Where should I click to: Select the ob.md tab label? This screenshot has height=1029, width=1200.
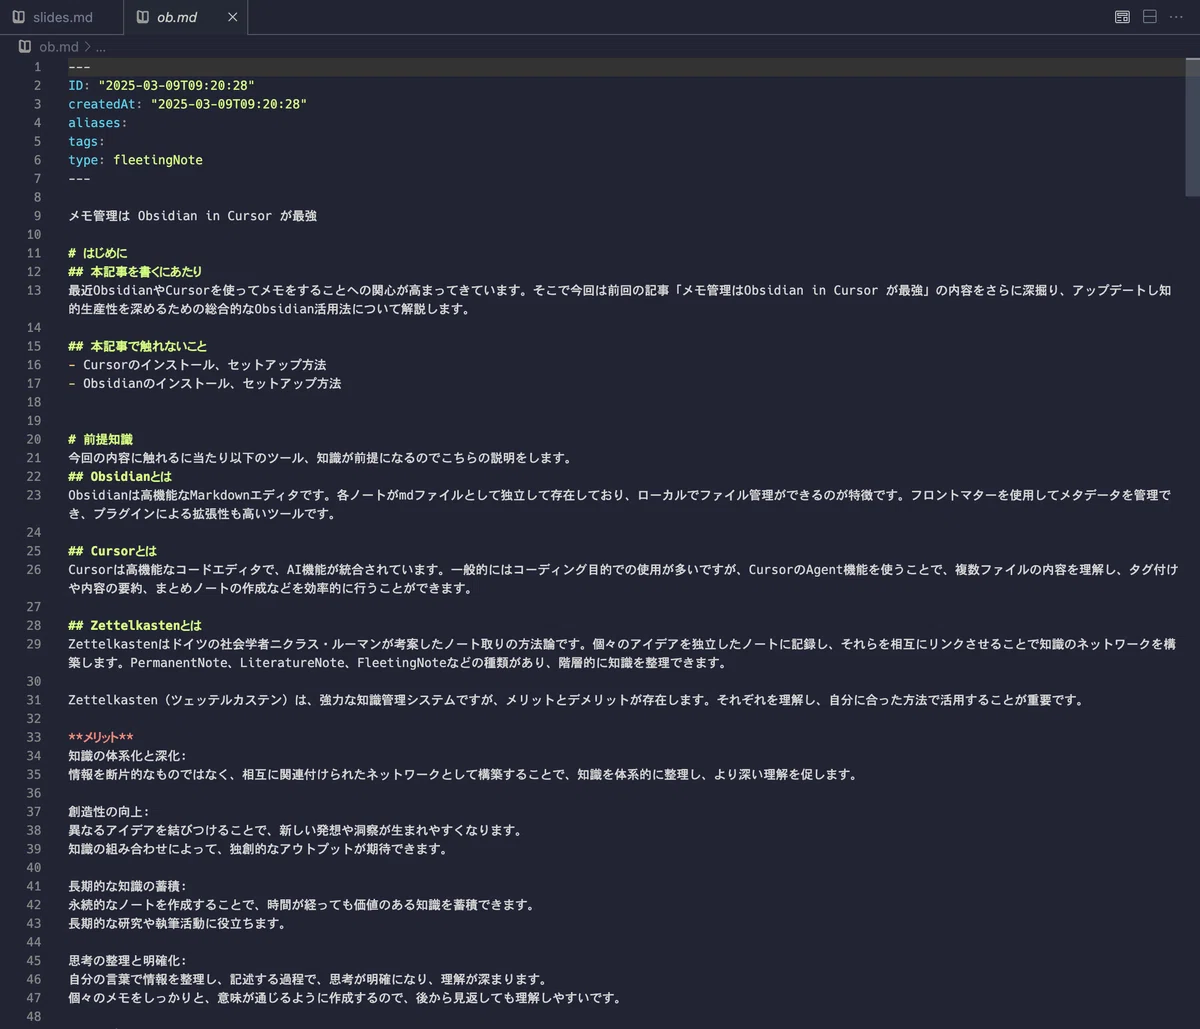(x=177, y=17)
